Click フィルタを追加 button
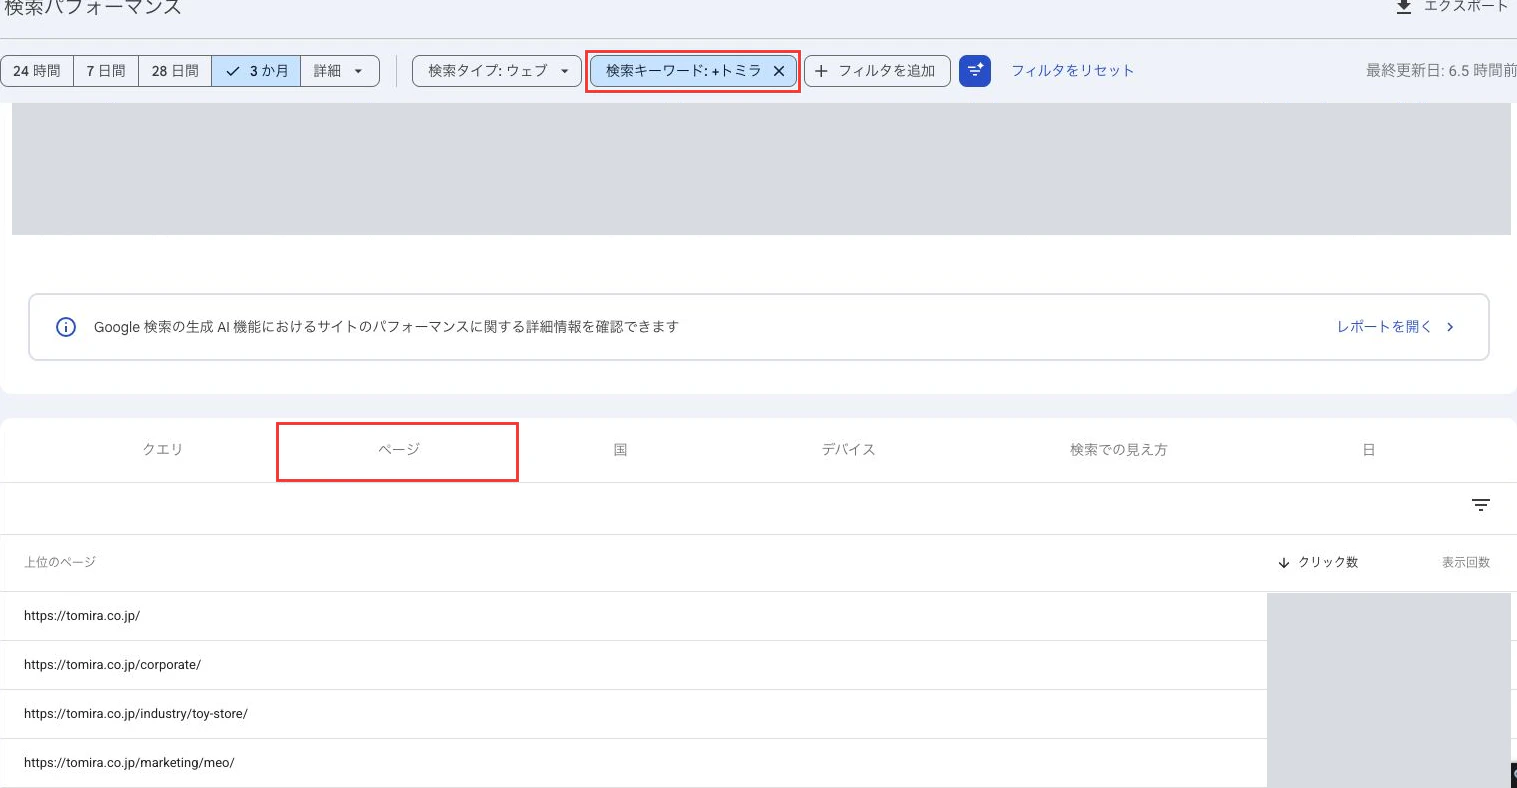The width and height of the screenshot is (1517, 788). coord(877,71)
